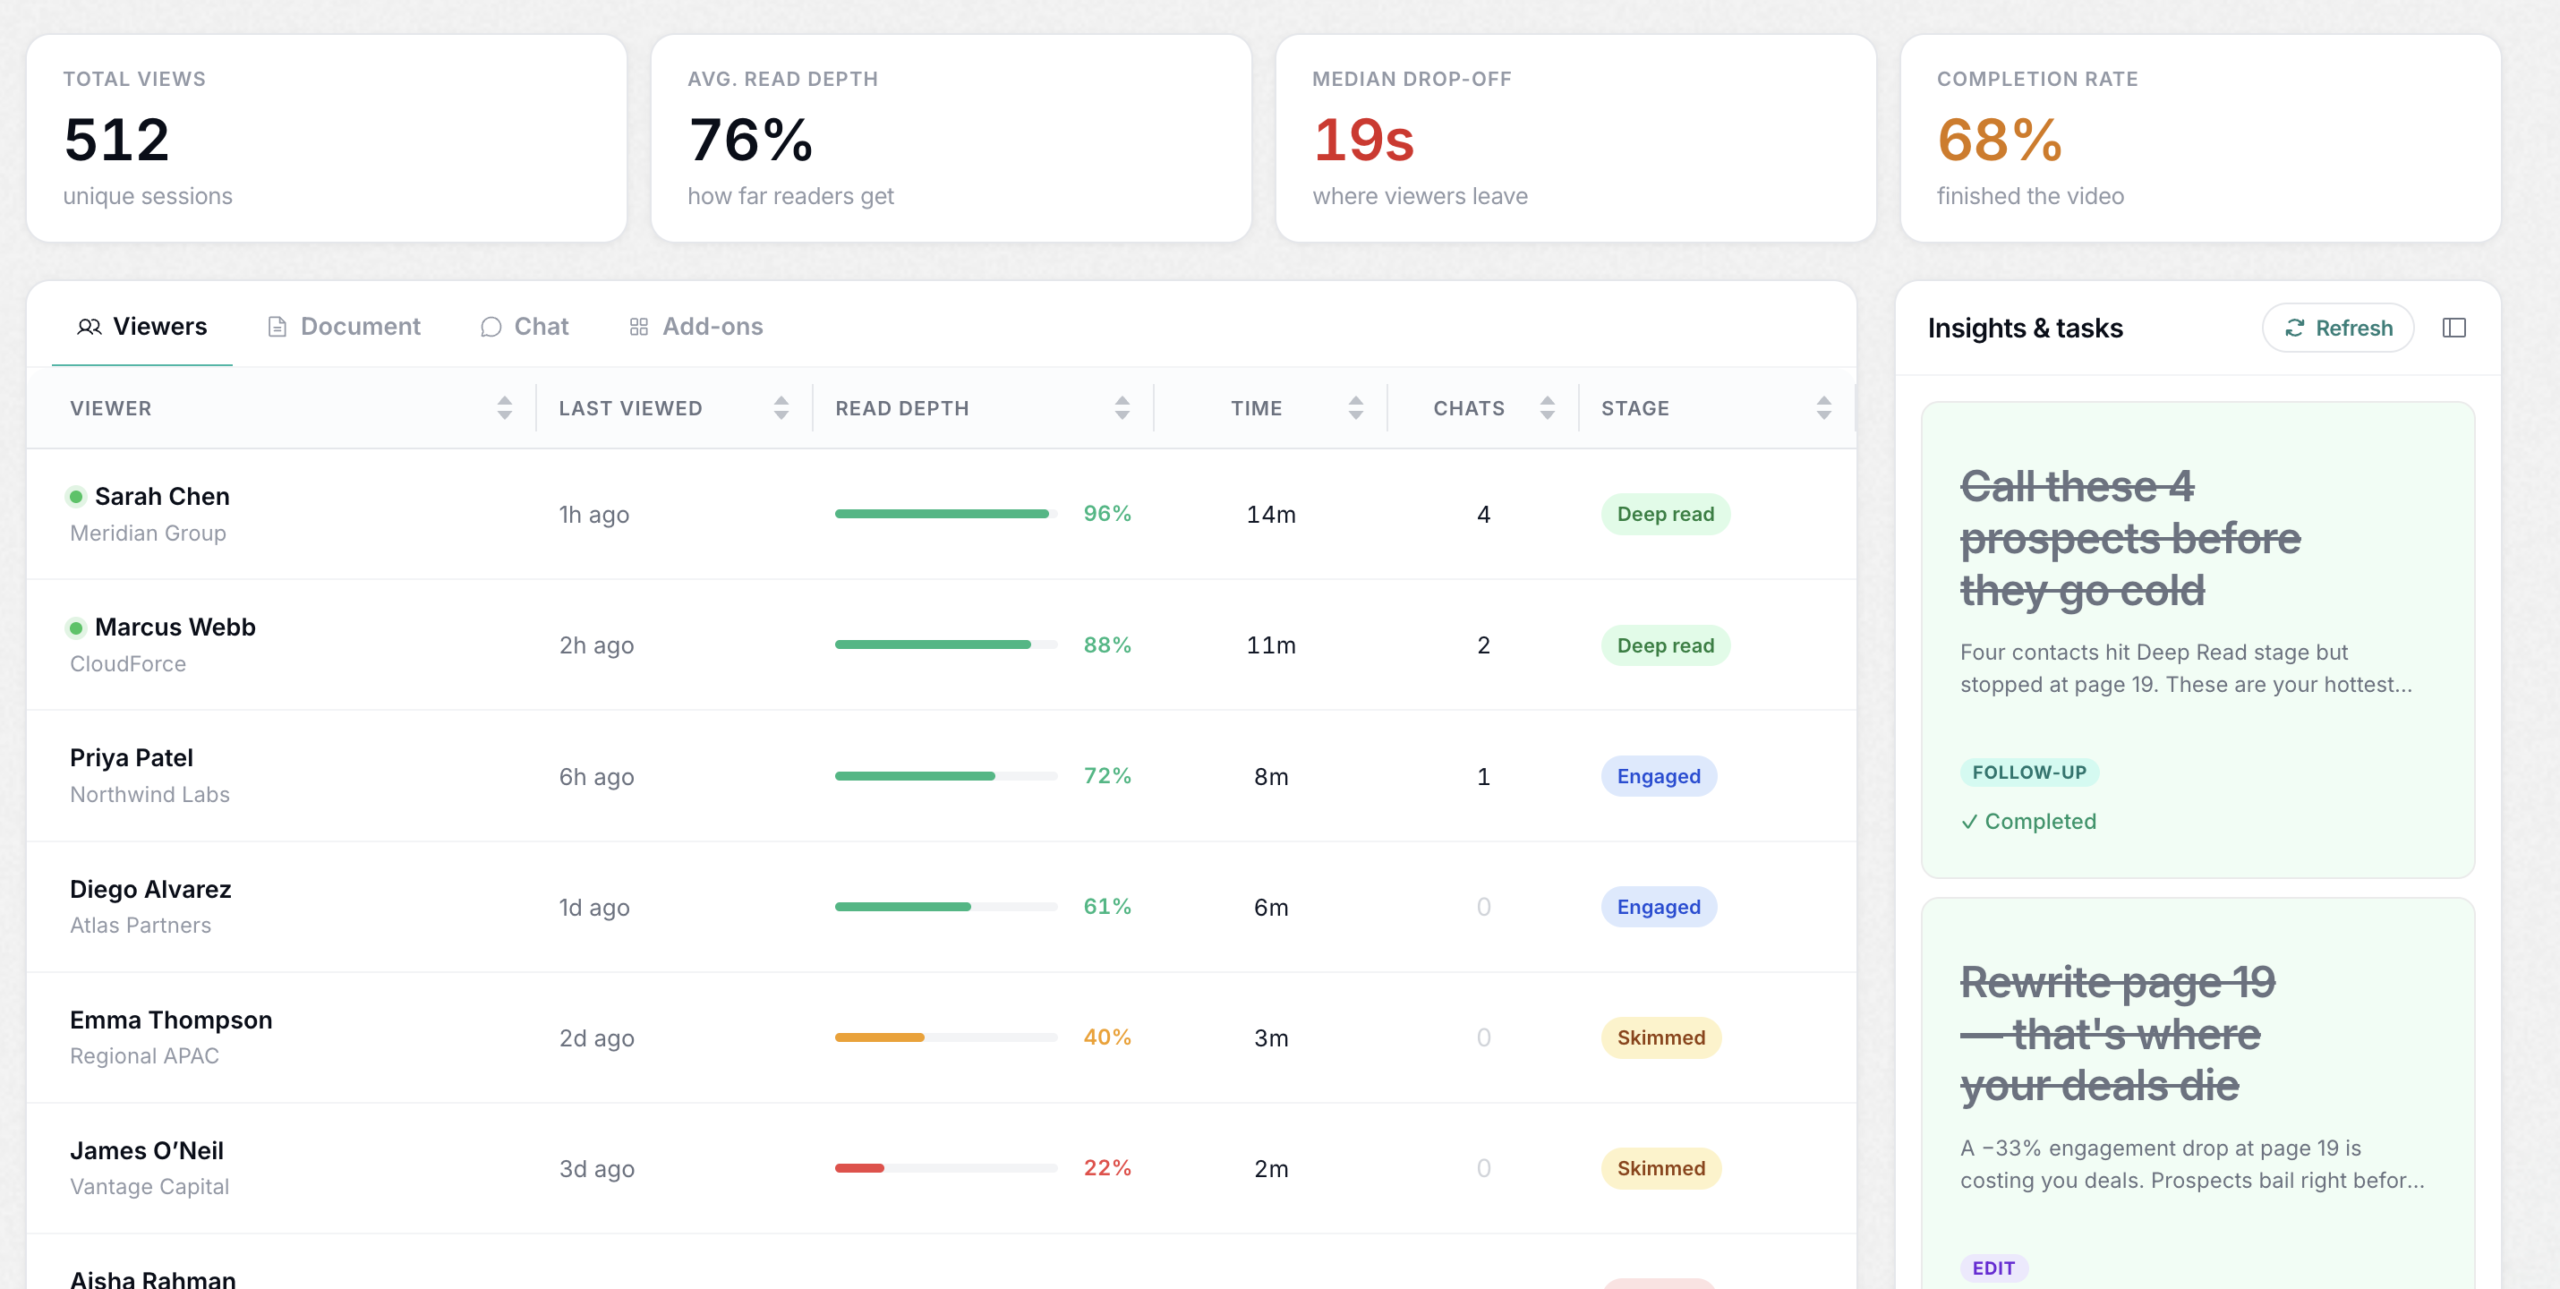Open the James O'Neil viewer name
This screenshot has height=1289, width=2560.
pos(147,1151)
